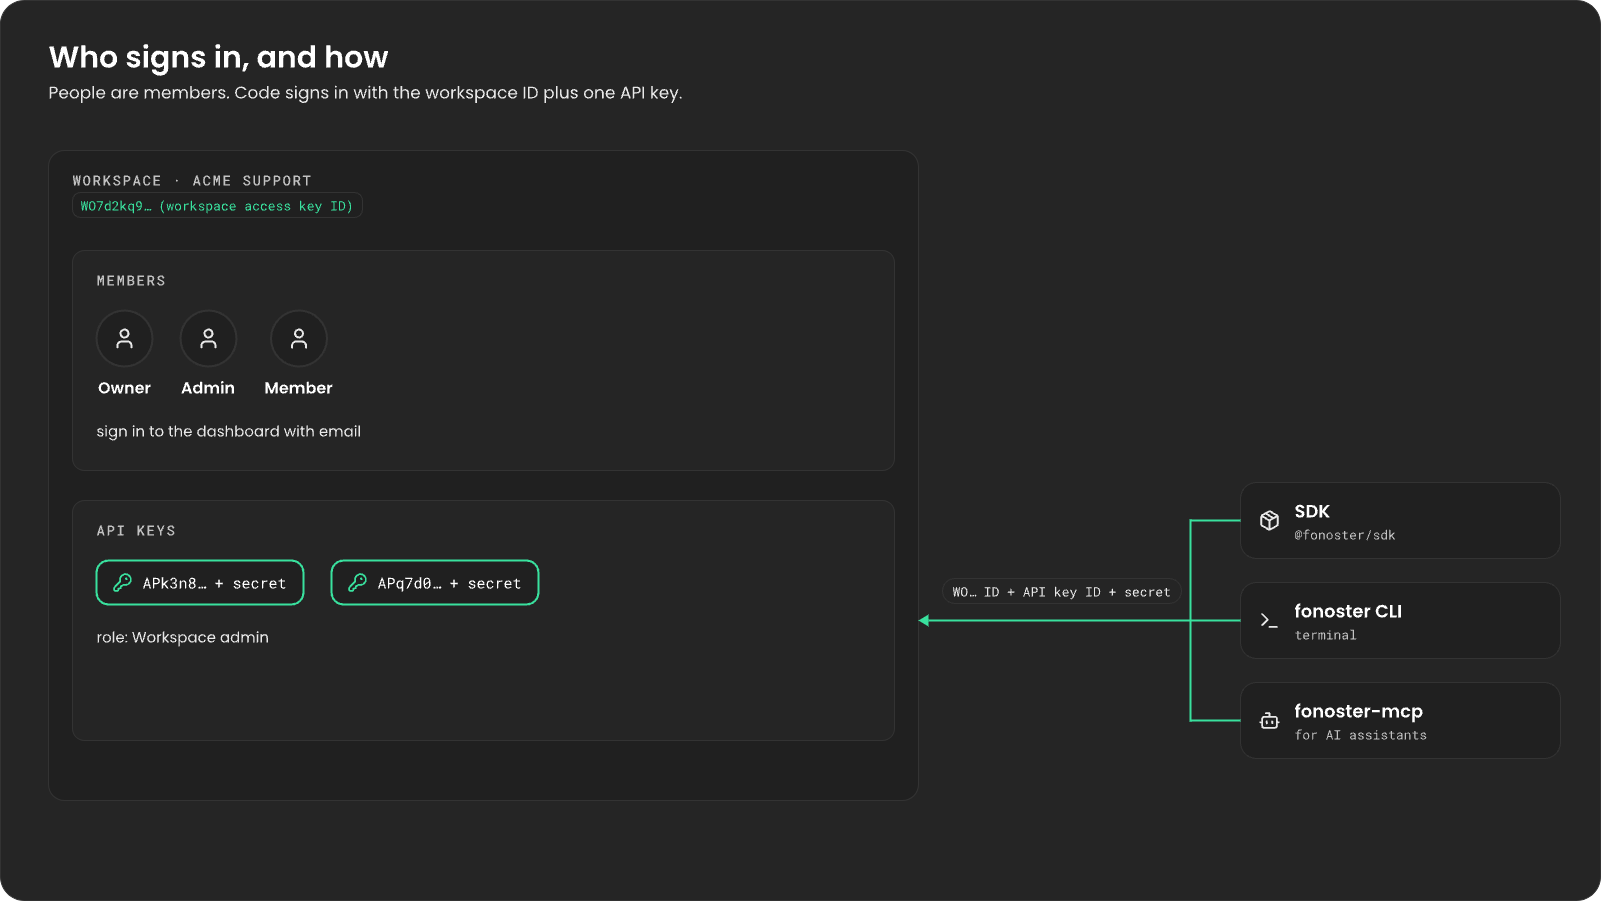
Task: Click the 'Owner' label
Action: pyautogui.click(x=124, y=388)
